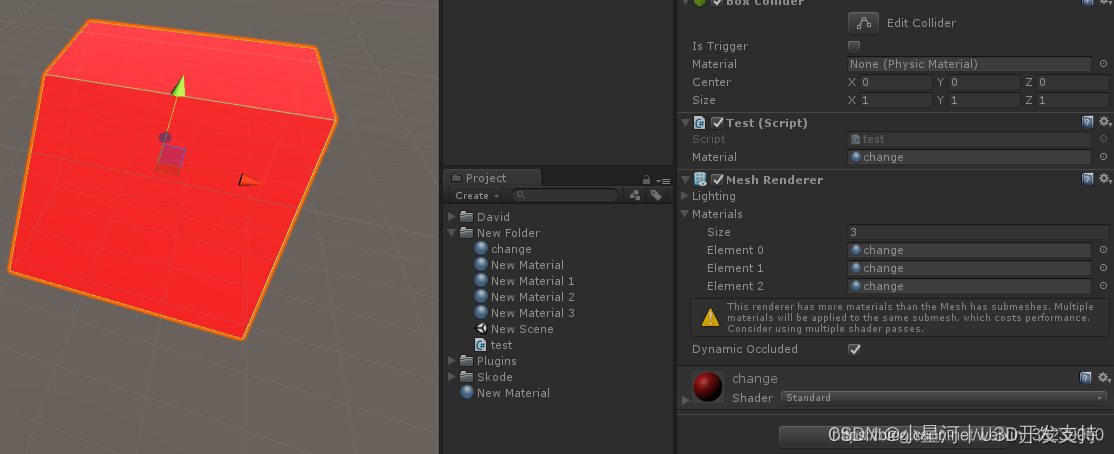Collapse the New Folder folder arrow
The image size is (1114, 454).
[x=452, y=232]
